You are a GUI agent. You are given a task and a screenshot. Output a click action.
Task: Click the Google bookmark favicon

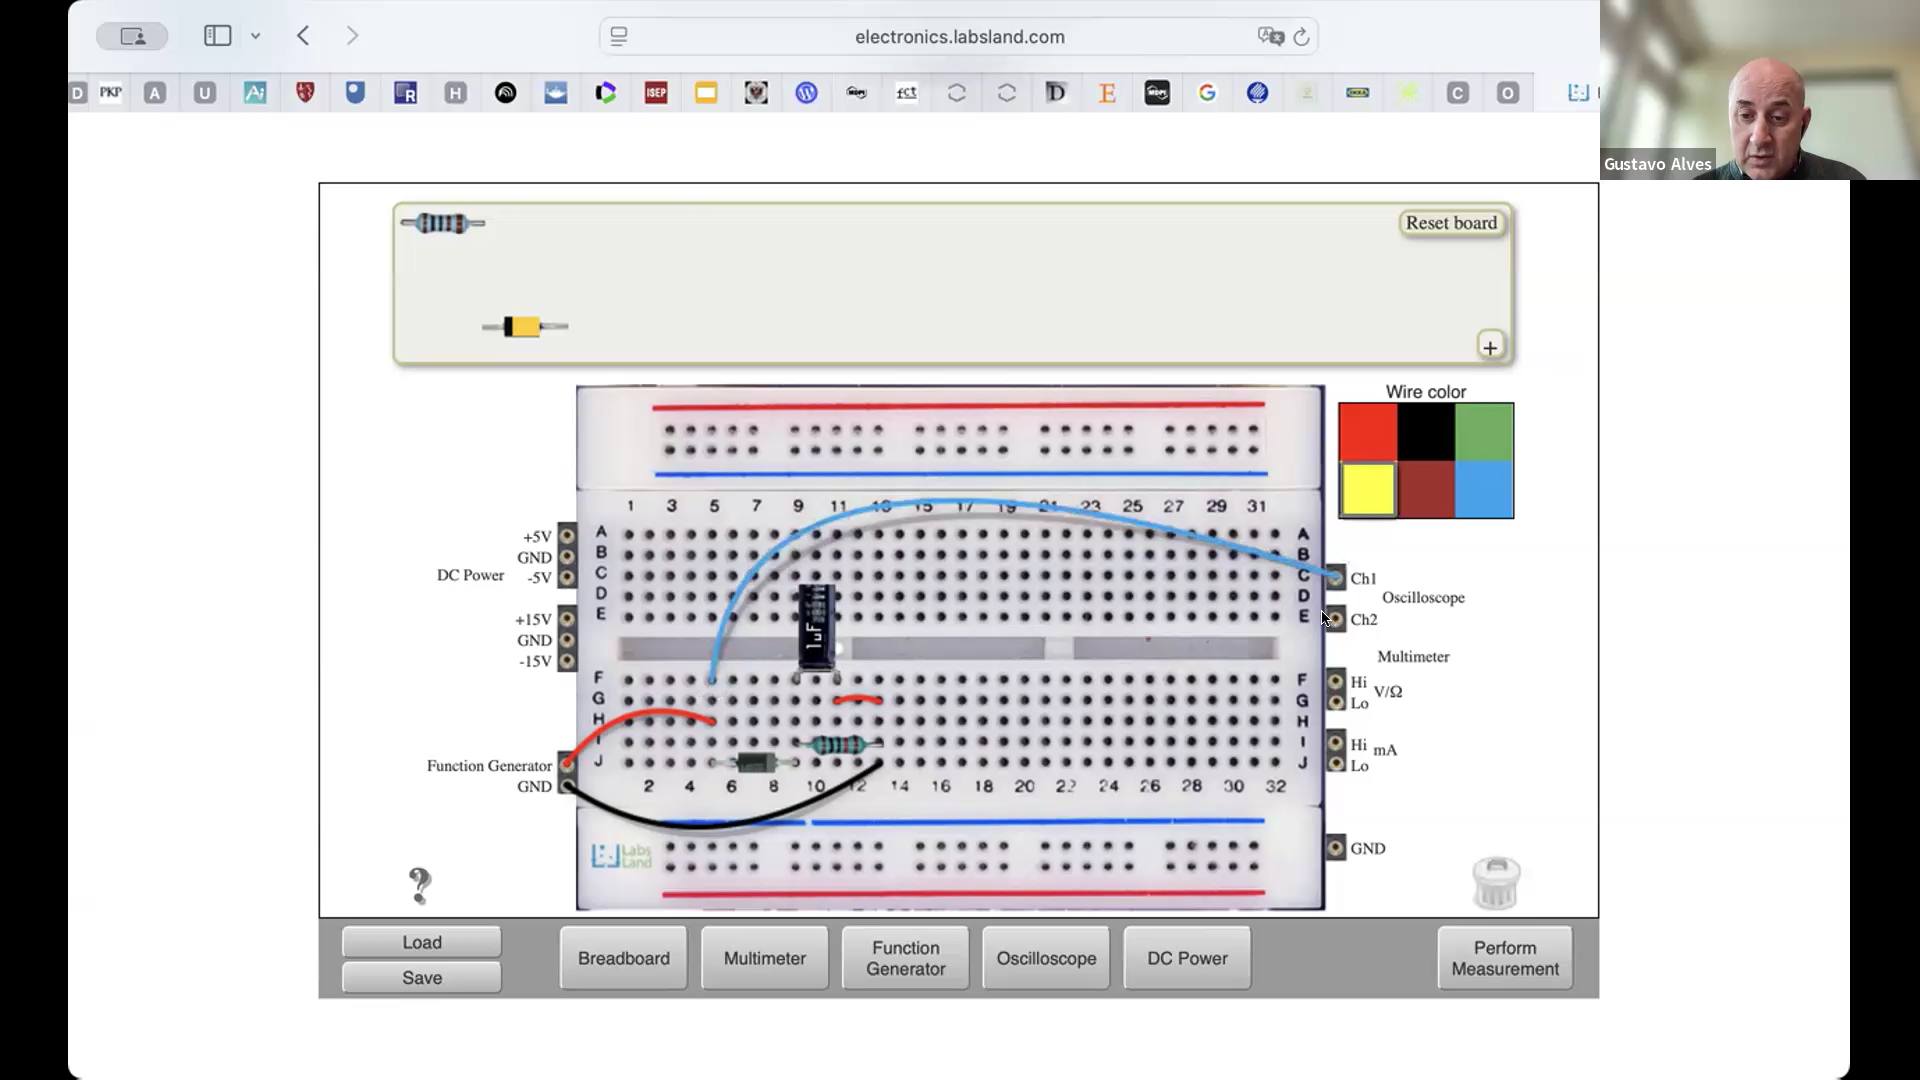coord(1207,93)
